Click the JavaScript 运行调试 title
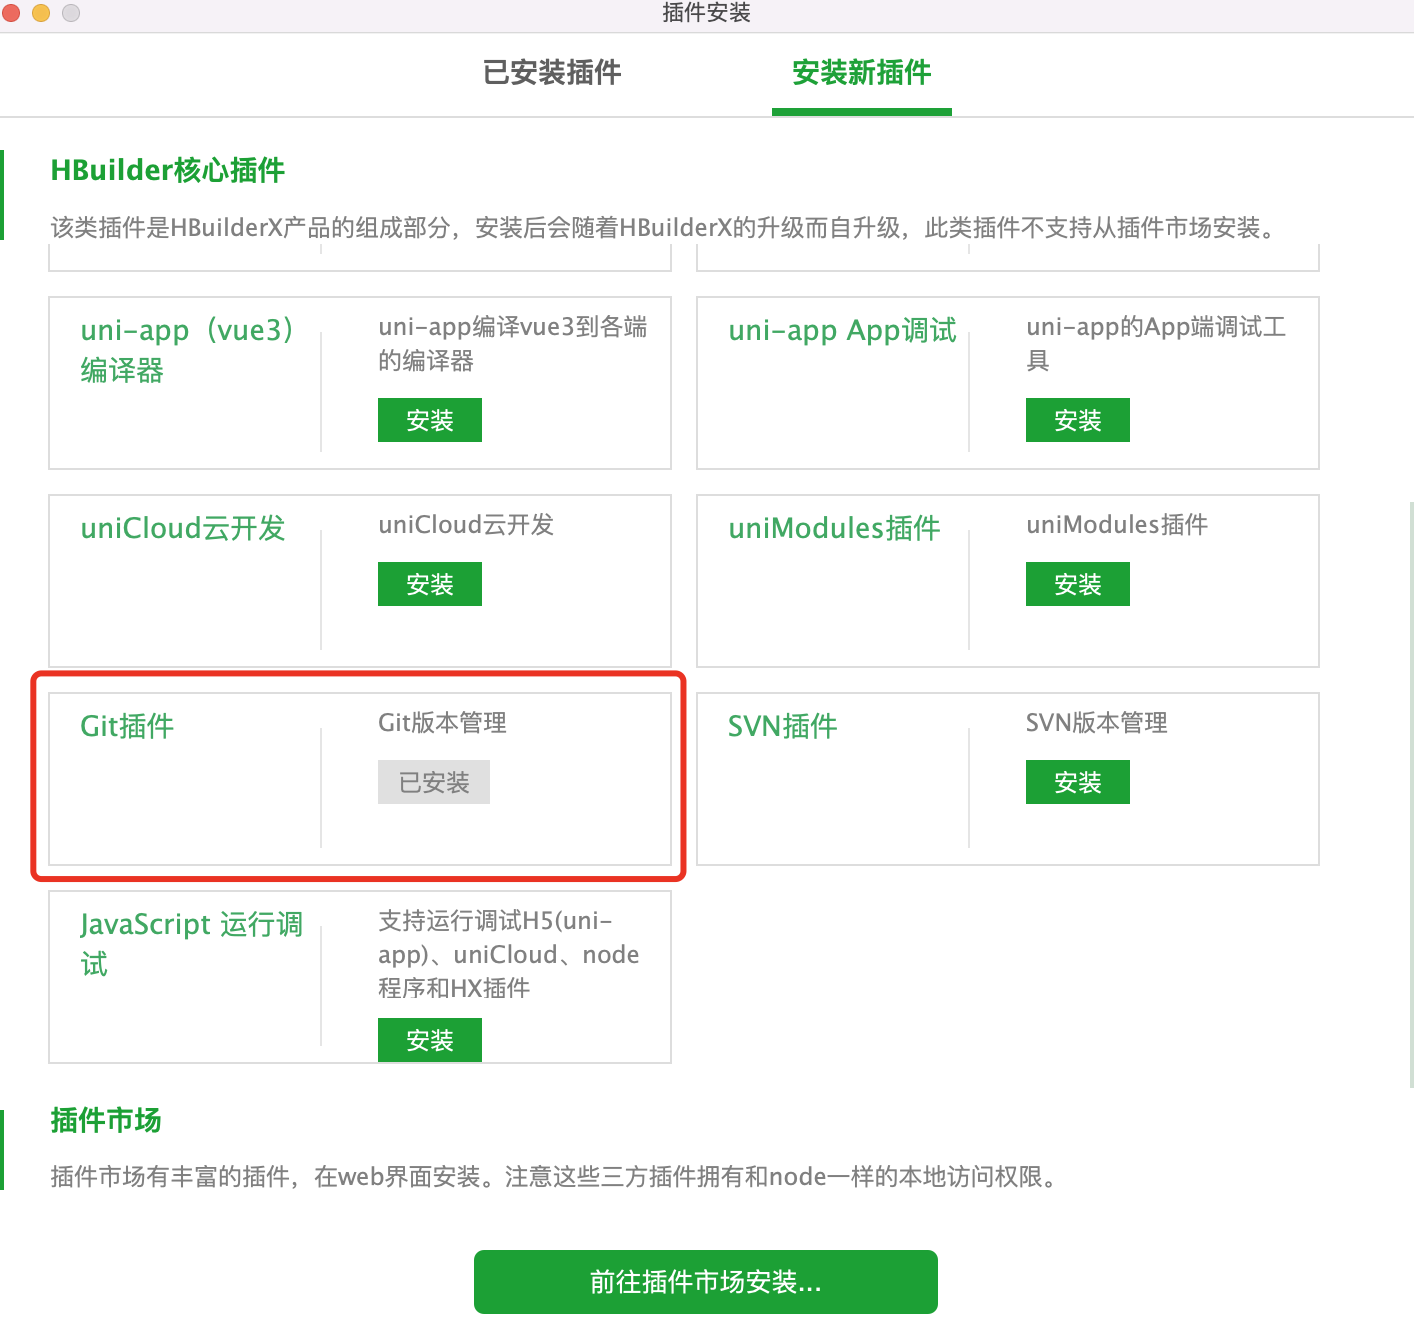The height and width of the screenshot is (1342, 1414). (192, 944)
